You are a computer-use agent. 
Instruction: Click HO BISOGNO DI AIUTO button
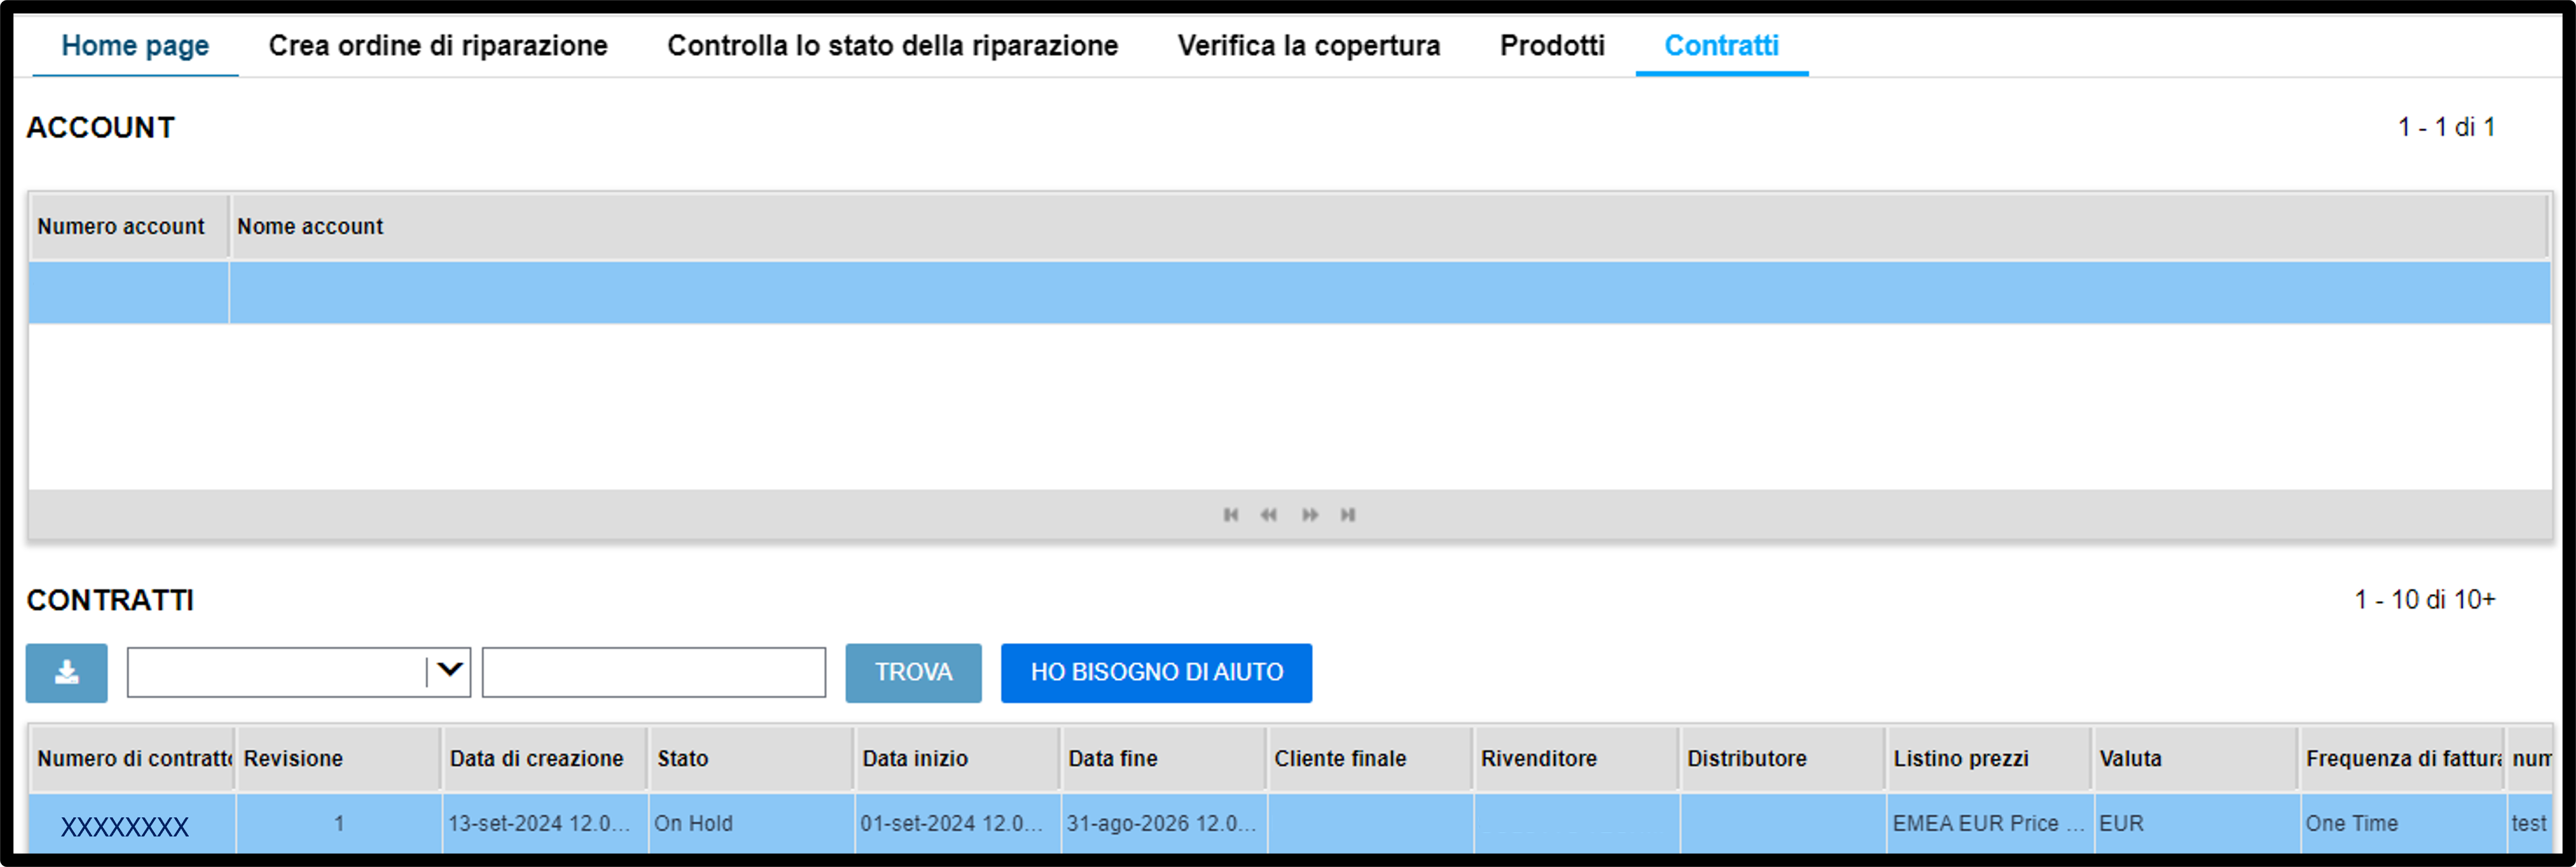click(1156, 673)
